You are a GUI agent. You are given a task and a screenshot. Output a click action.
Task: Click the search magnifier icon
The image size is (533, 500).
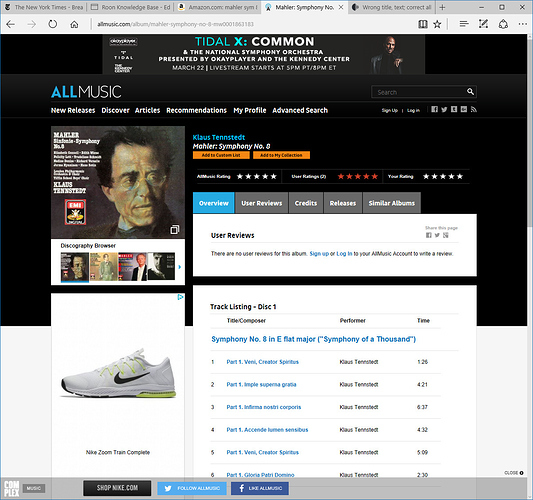tap(470, 91)
